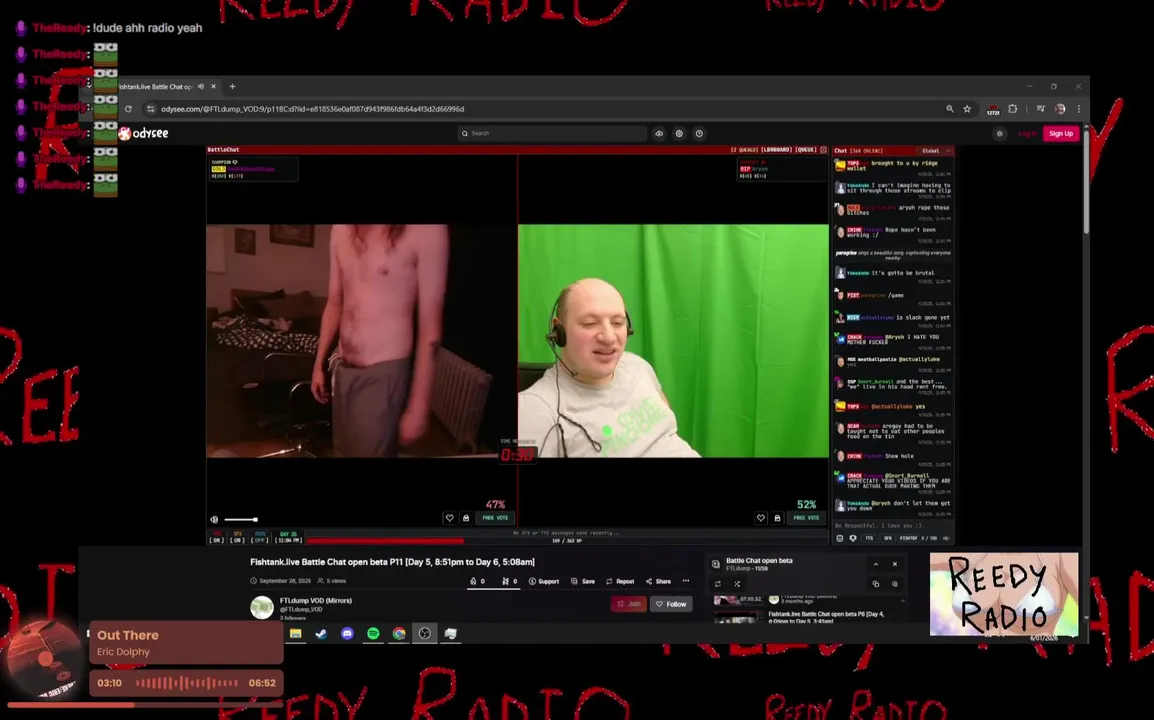Screen dimensions: 1154x720
Task: Click the browser zoom magnifier icon
Action: click(x=950, y=109)
